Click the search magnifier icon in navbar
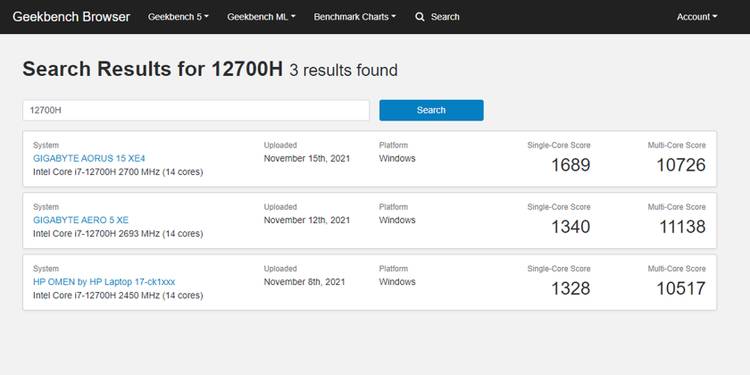This screenshot has width=750, height=375. coord(420,17)
